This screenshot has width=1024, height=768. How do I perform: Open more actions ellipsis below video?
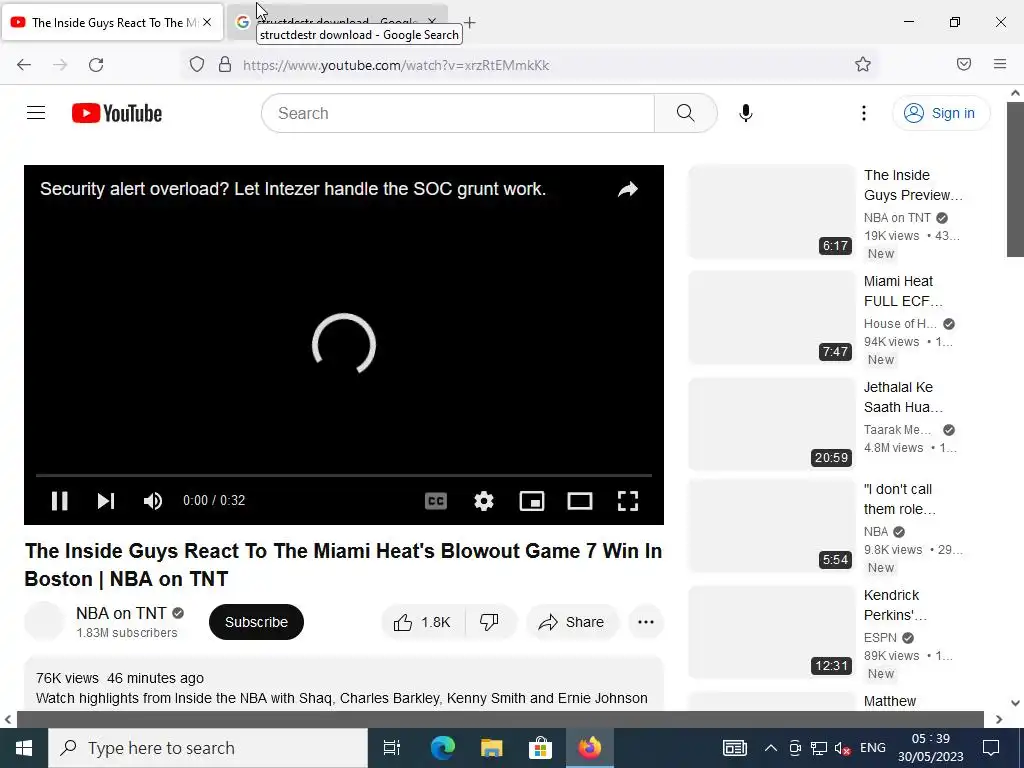click(x=645, y=622)
